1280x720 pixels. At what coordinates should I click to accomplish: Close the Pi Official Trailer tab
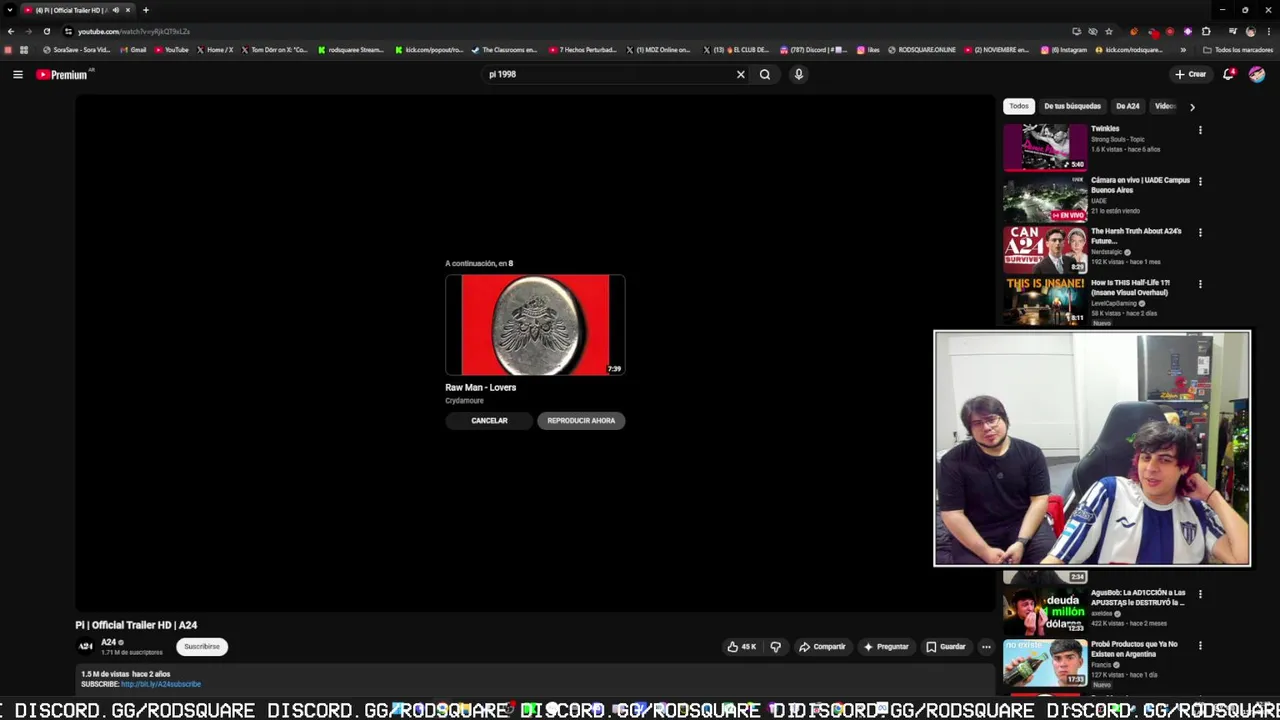128,10
